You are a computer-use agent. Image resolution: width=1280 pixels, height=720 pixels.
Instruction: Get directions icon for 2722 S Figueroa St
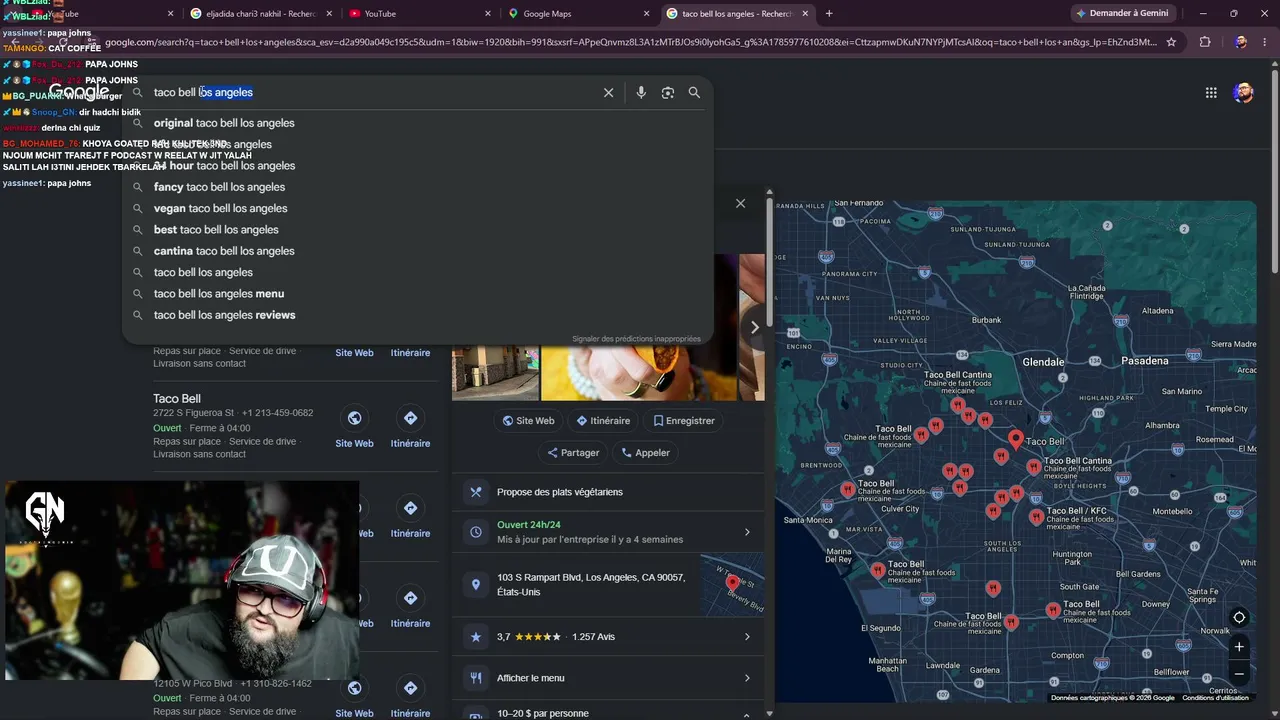point(410,418)
